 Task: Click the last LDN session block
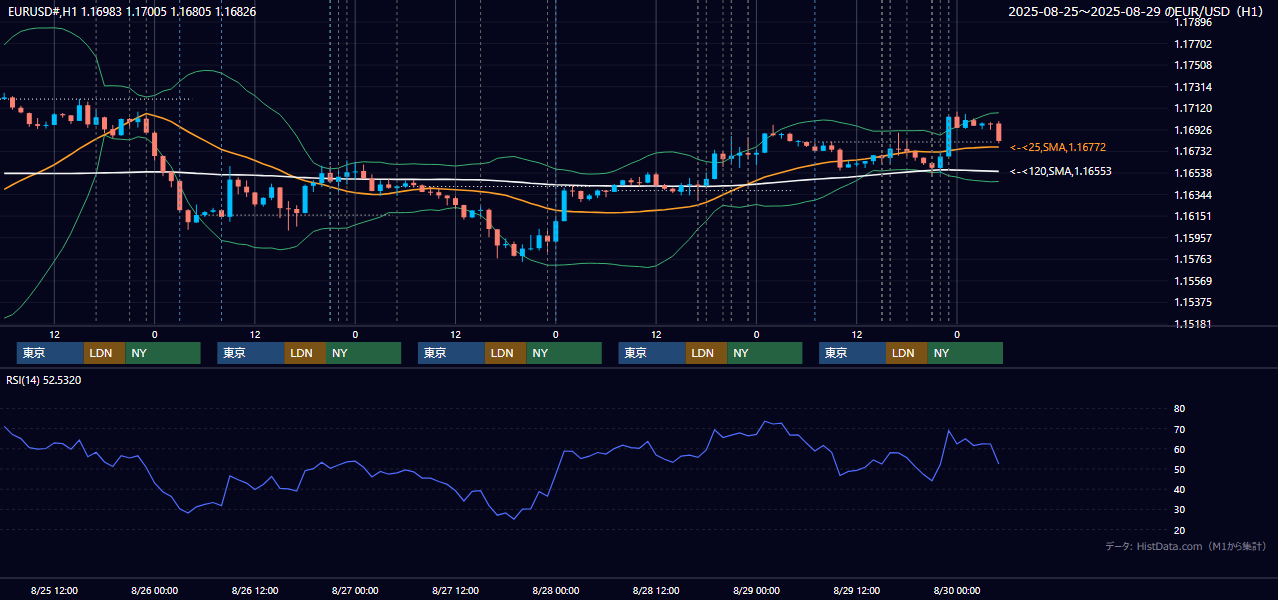(x=906, y=353)
